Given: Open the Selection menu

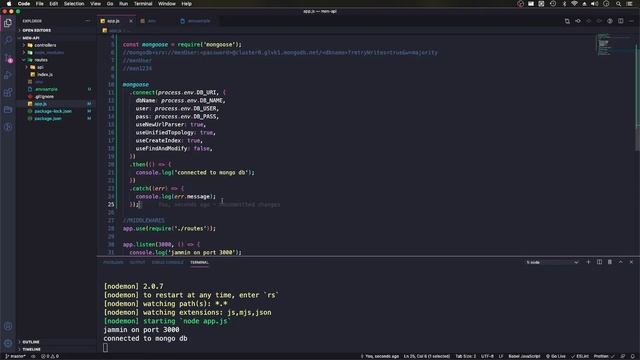Looking at the screenshot, I should point(74,4).
